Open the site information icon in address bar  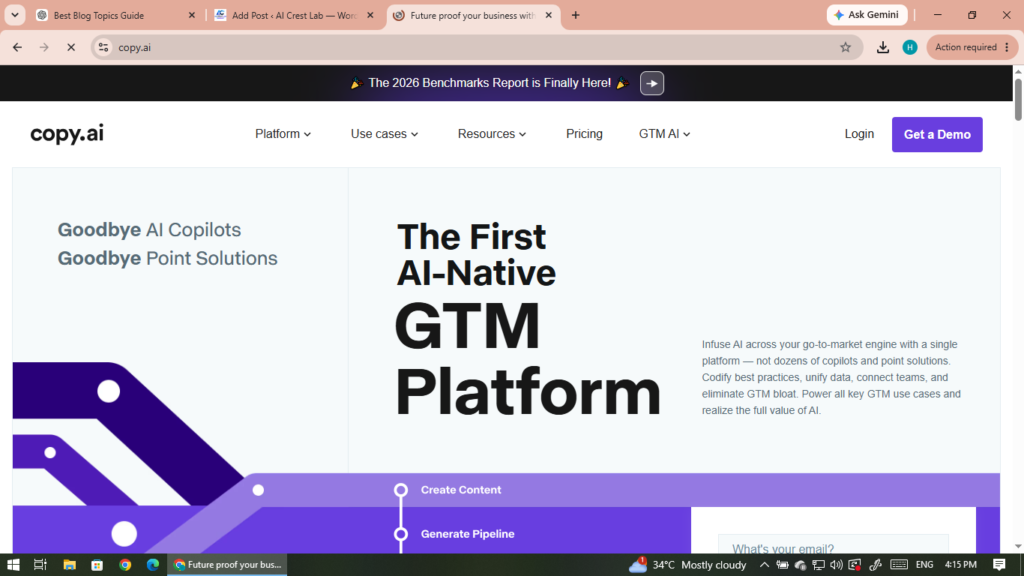pyautogui.click(x=103, y=47)
